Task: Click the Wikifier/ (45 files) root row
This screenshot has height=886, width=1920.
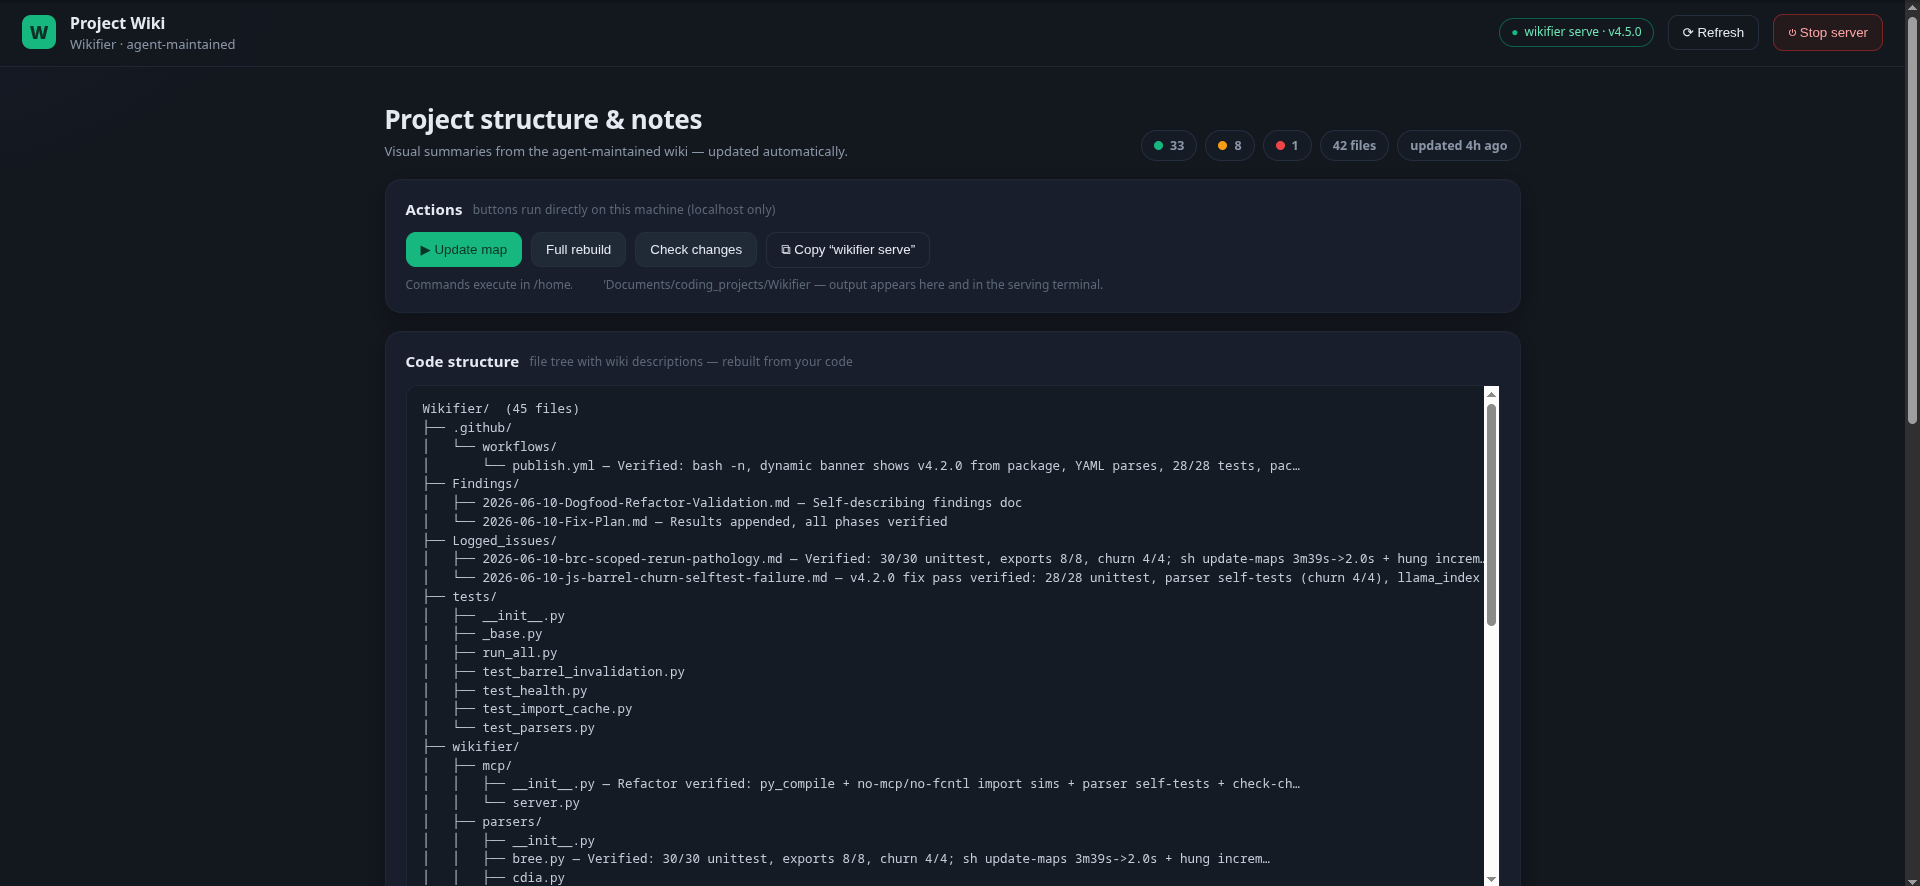Action: [501, 409]
